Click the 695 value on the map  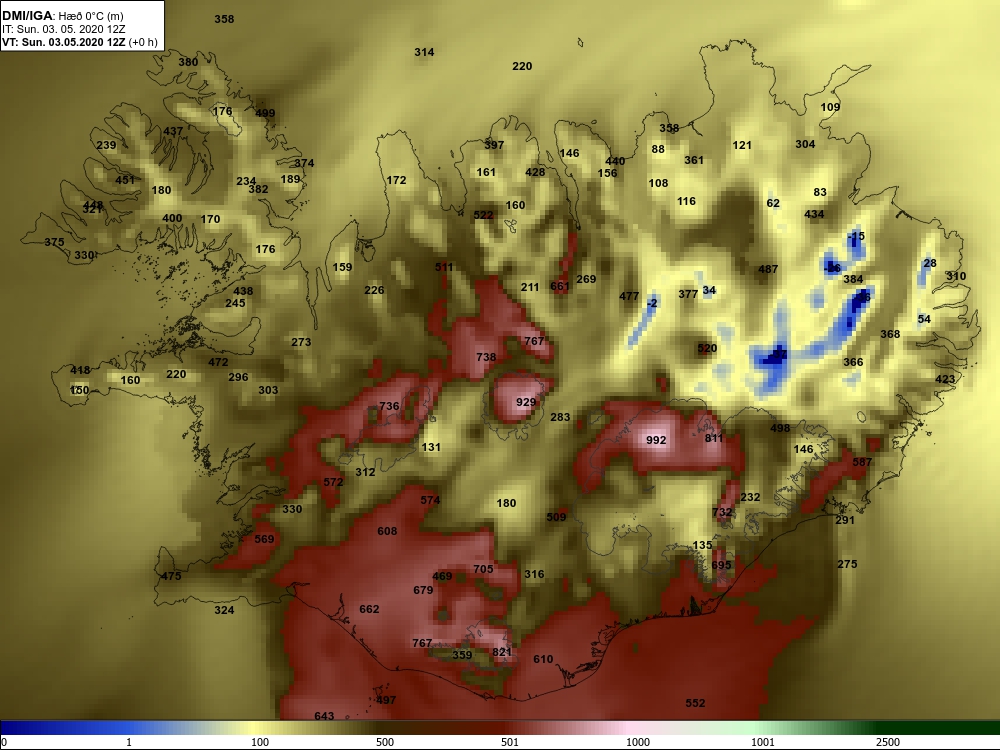721,565
